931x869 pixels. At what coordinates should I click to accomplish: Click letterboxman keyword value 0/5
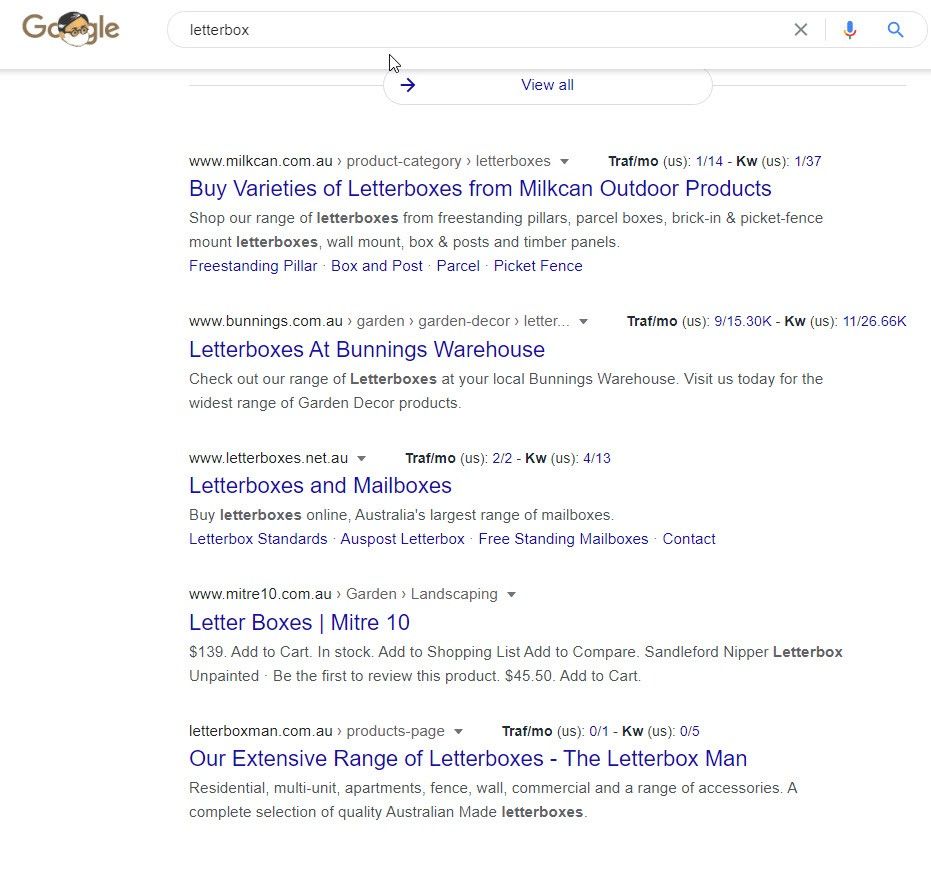coord(689,731)
